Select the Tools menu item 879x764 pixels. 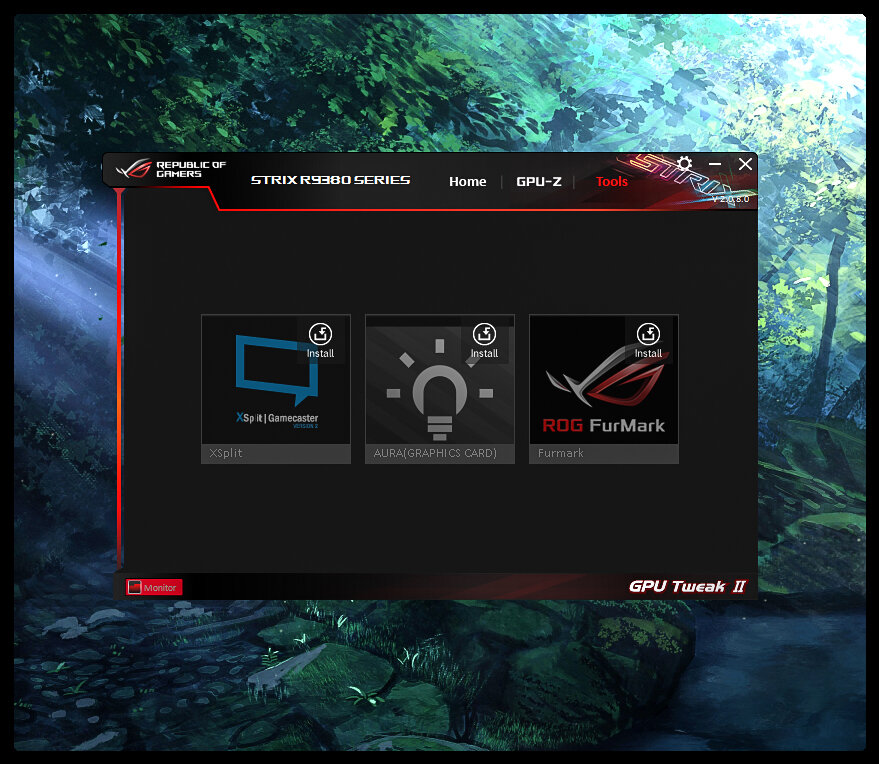pyautogui.click(x=611, y=182)
